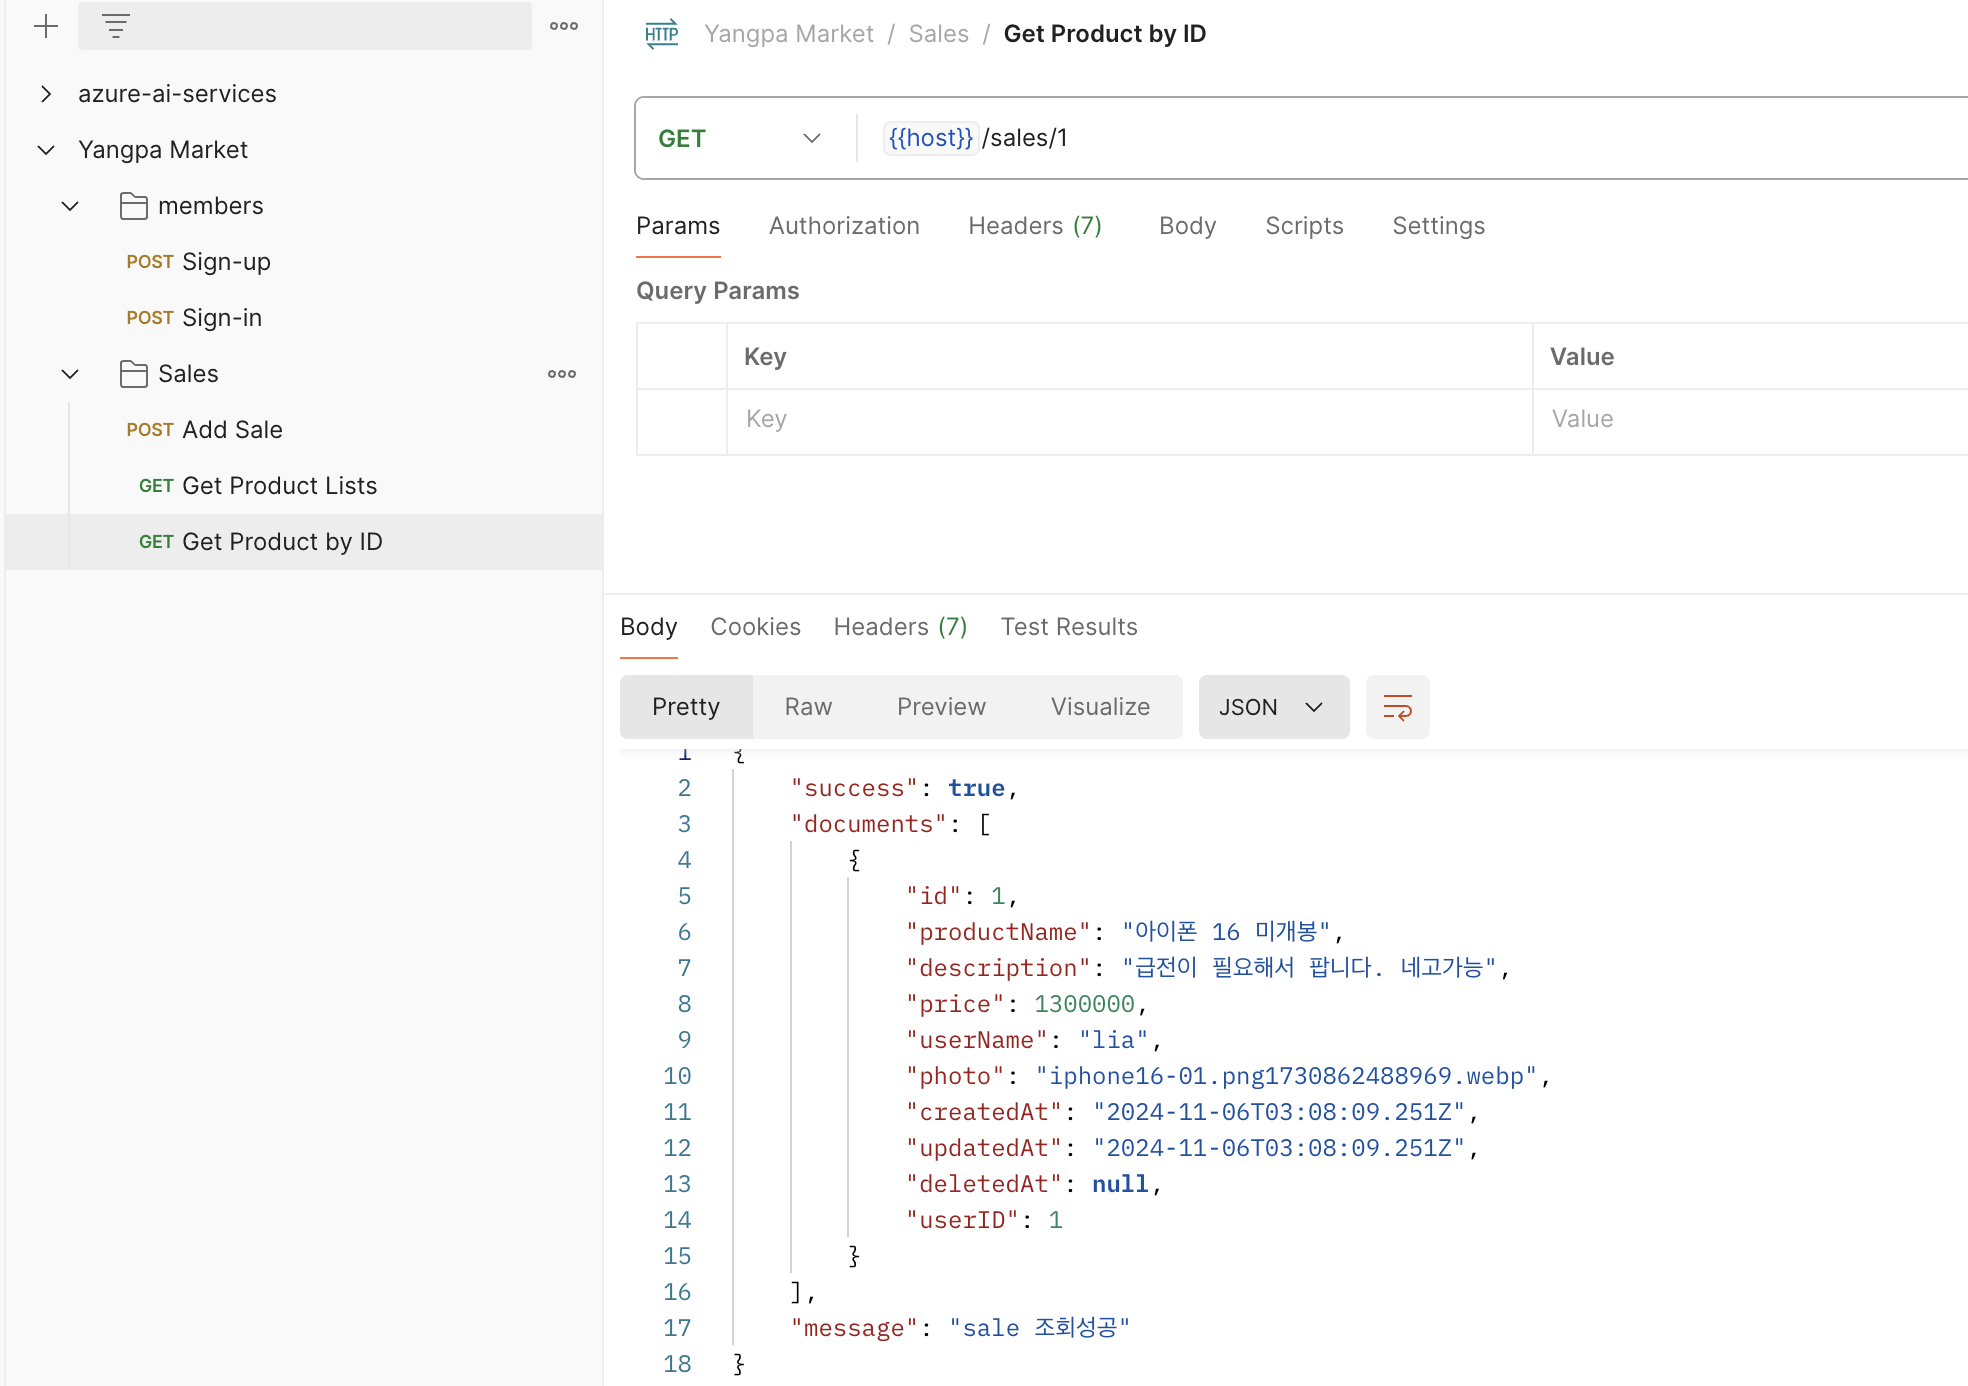Collapse the Yangpa Market collection
This screenshot has height=1386, width=1968.
click(x=46, y=150)
